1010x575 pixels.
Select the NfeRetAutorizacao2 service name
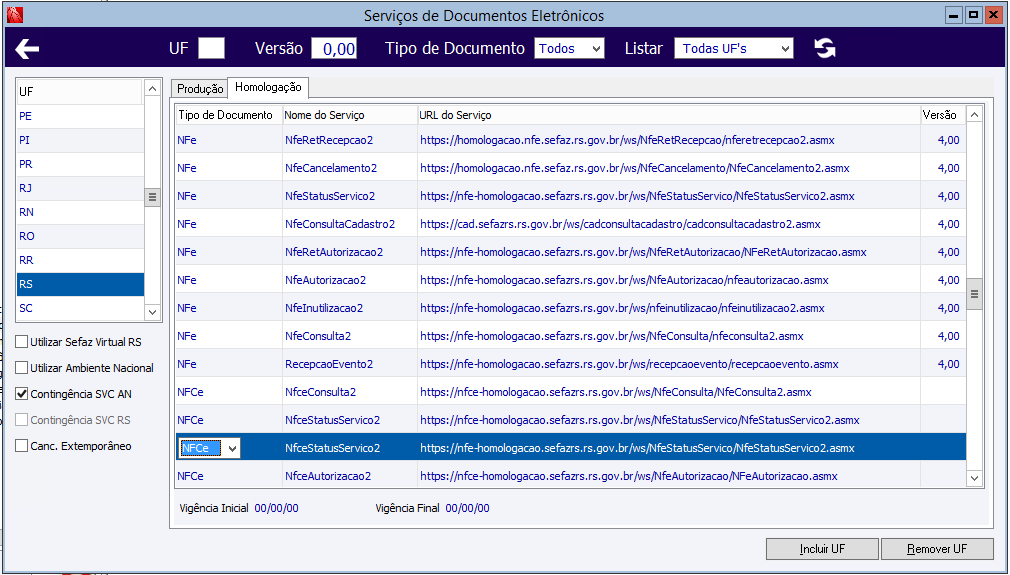pos(334,252)
